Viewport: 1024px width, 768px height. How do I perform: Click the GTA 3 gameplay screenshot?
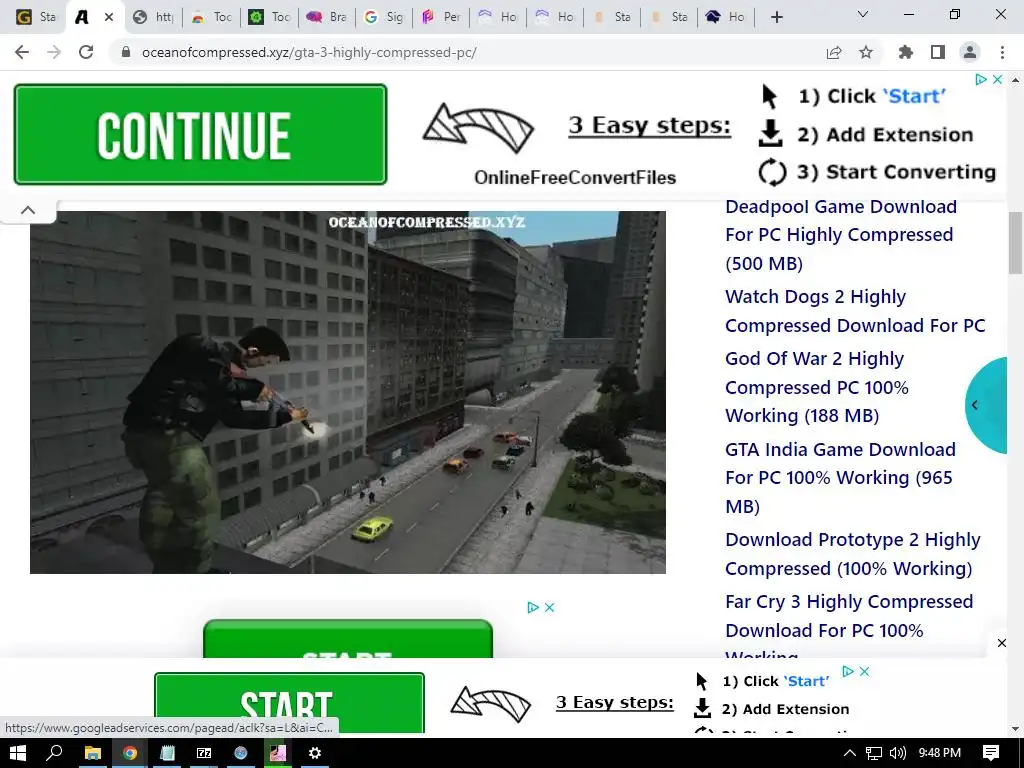[347, 392]
